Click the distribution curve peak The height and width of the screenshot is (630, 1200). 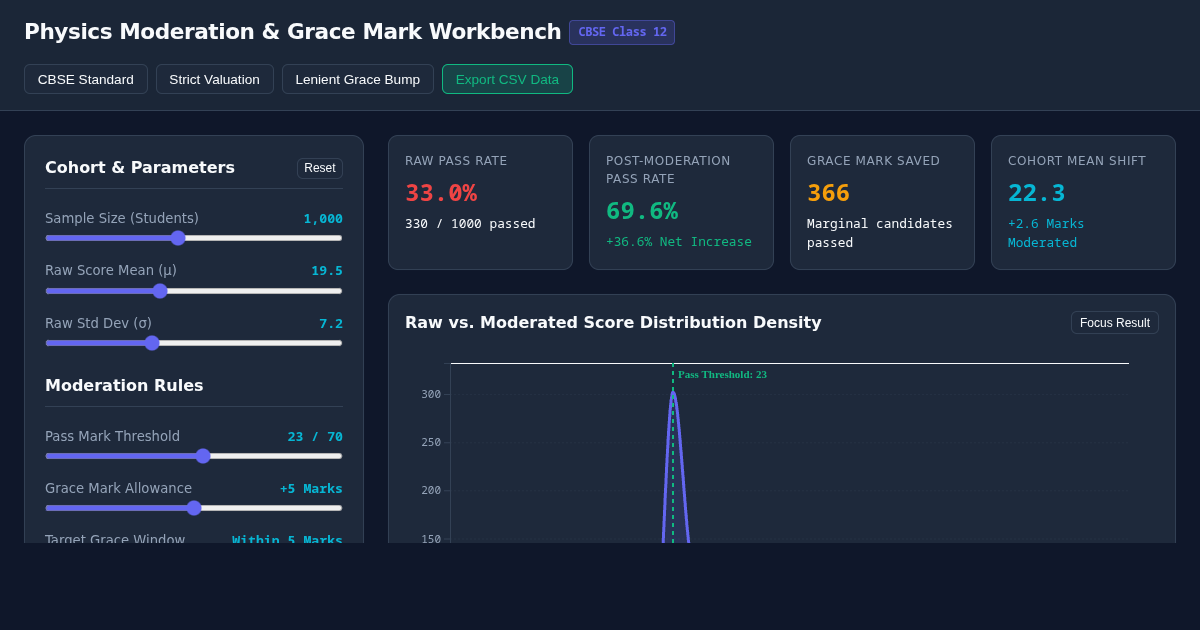[673, 394]
